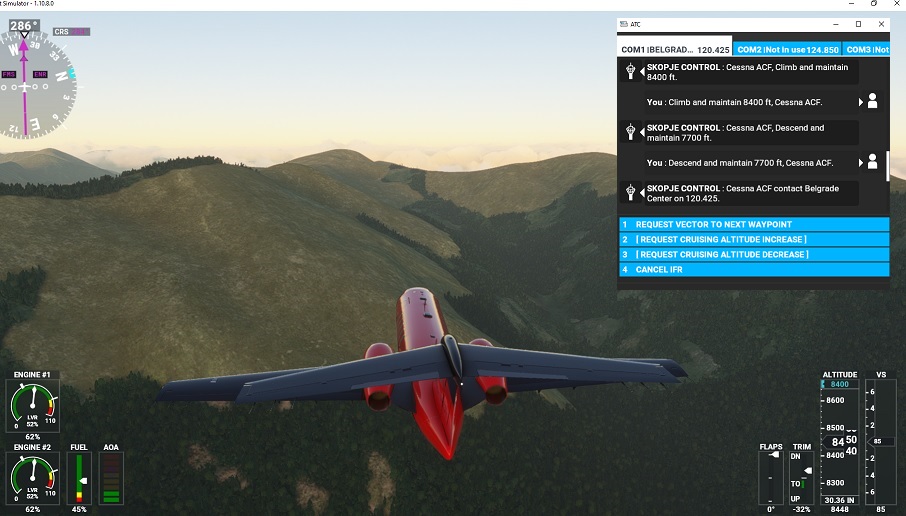
Task: Click the 30.36 IN barometer setting
Action: pyautogui.click(x=840, y=500)
